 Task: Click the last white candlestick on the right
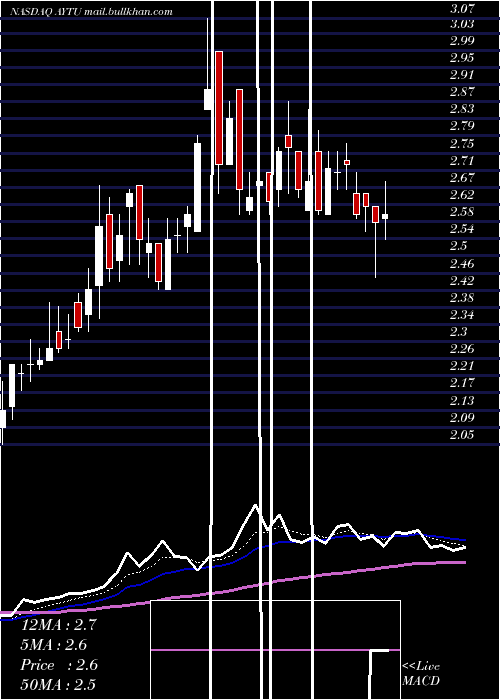[x=385, y=216]
